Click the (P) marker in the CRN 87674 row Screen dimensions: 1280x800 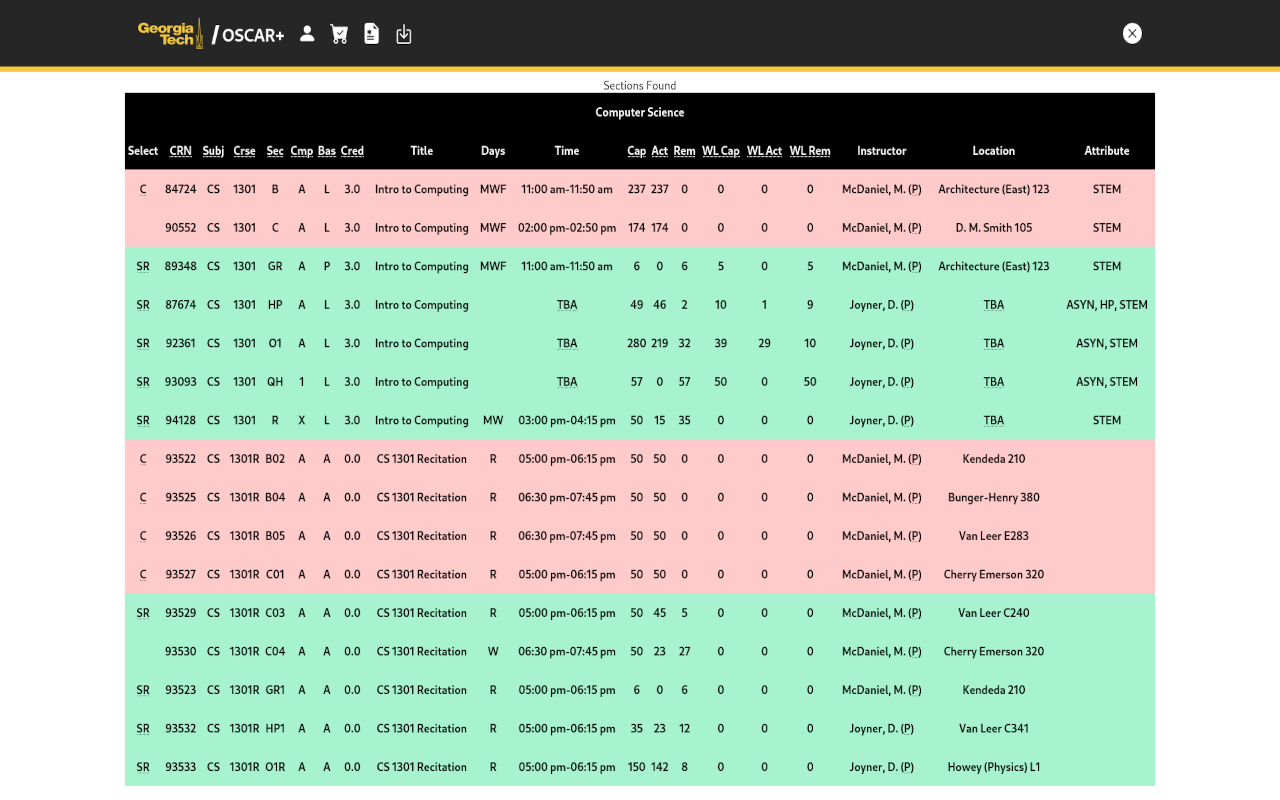point(906,305)
